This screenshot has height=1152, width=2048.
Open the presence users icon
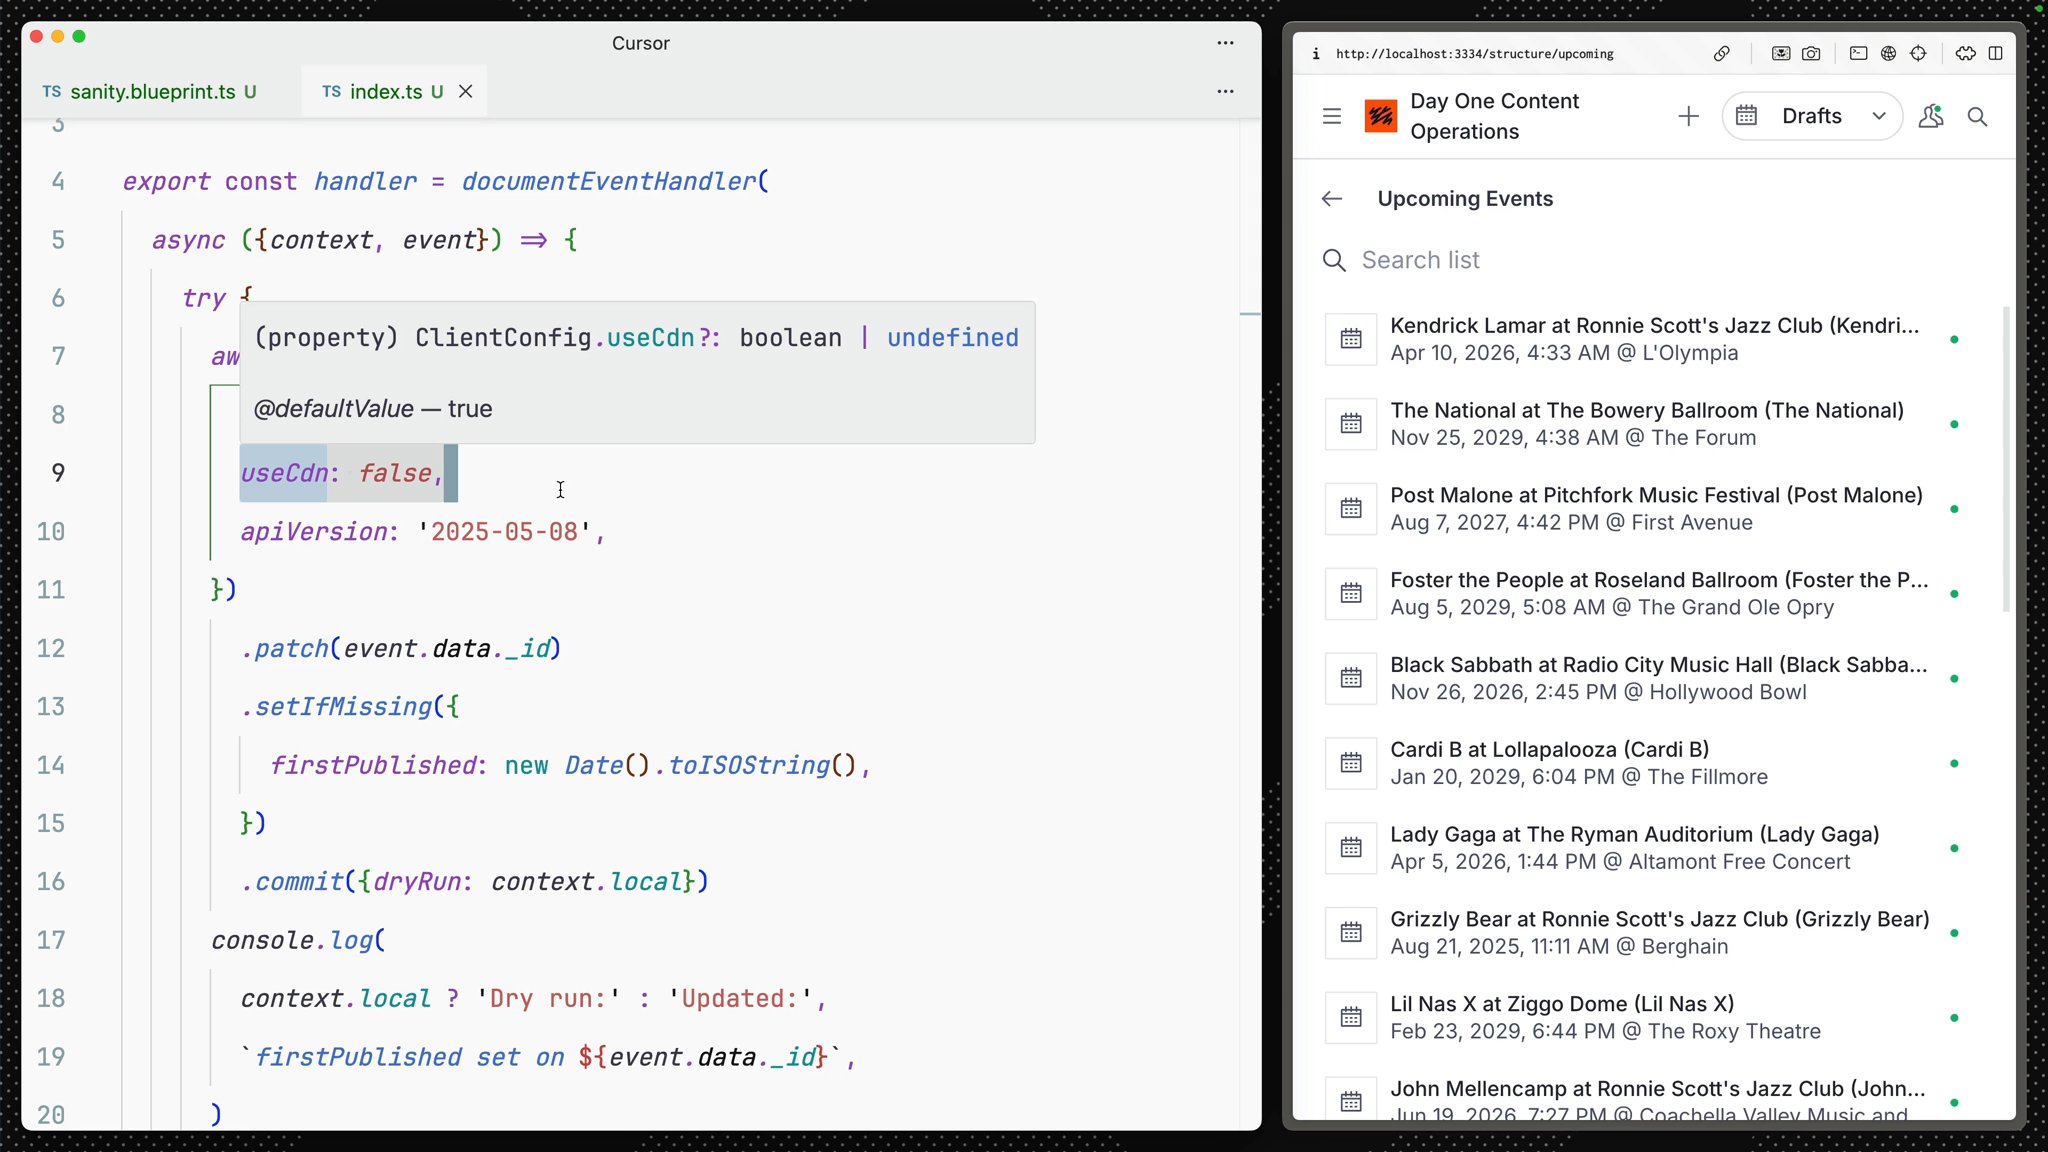coord(1931,117)
